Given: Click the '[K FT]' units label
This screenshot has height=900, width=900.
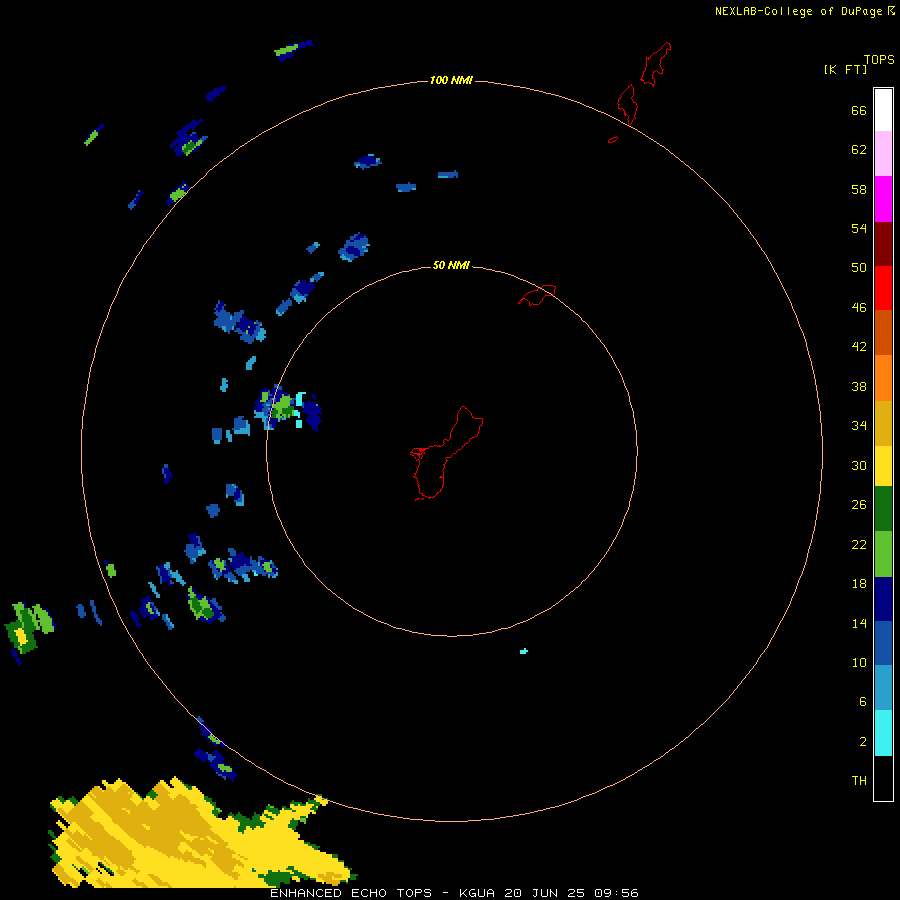Looking at the screenshot, I should 845,69.
